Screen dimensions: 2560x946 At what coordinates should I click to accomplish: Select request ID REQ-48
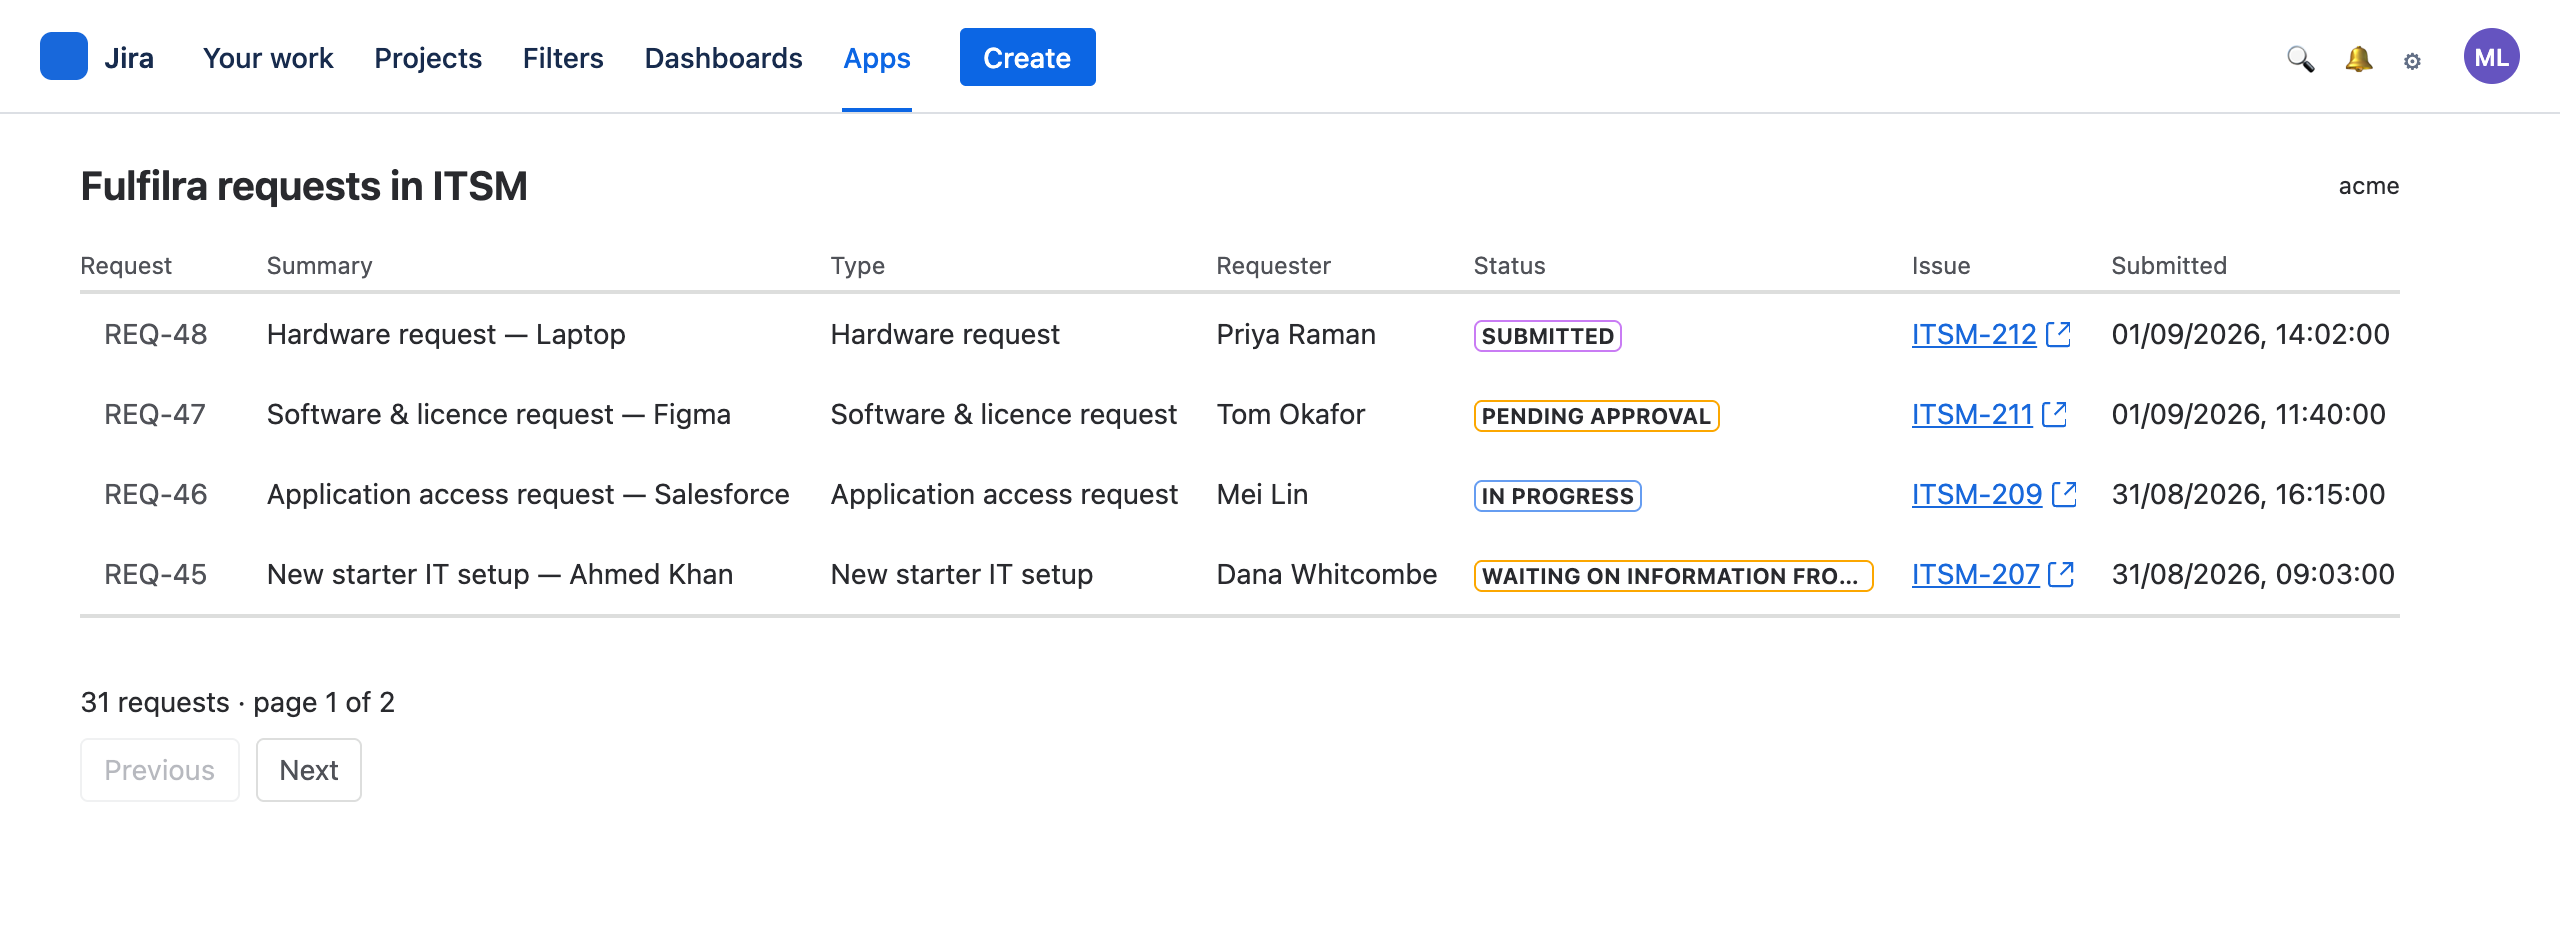click(156, 334)
